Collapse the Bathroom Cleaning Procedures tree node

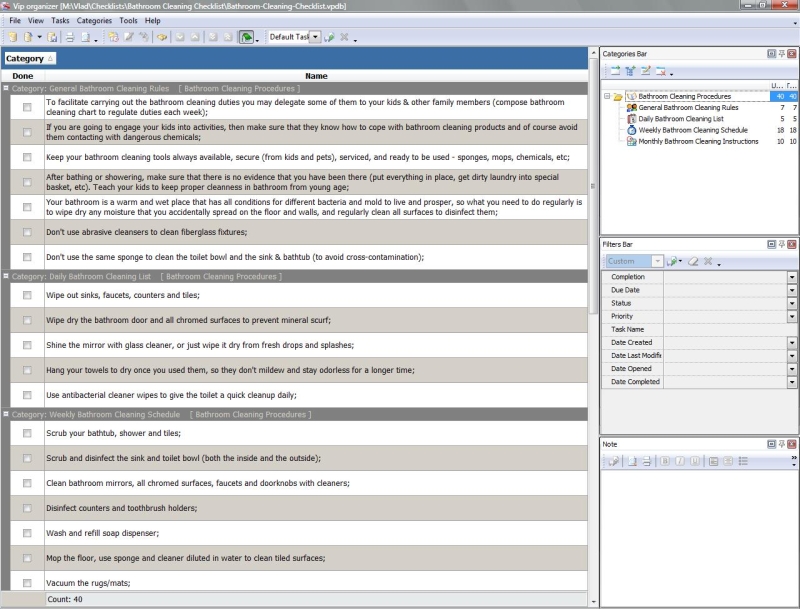point(607,97)
